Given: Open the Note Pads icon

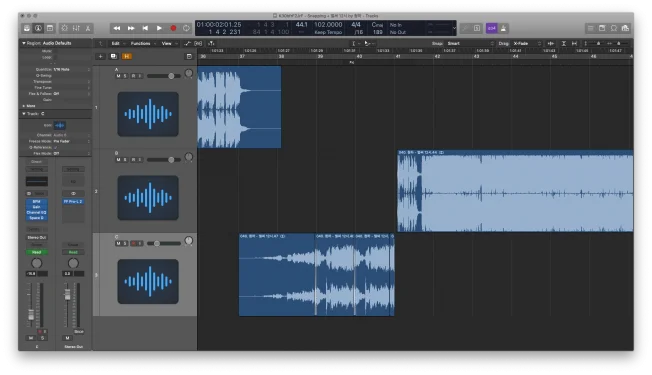Looking at the screenshot, I should [x=602, y=28].
